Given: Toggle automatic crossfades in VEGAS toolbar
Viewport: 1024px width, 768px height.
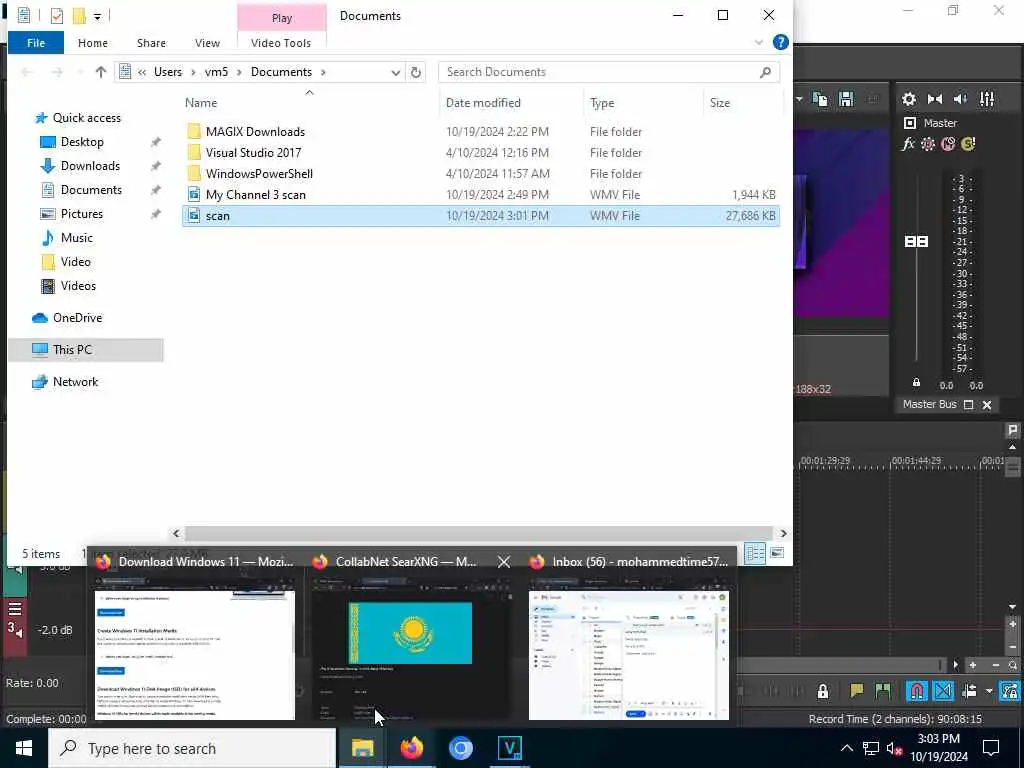Looking at the screenshot, I should point(943,691).
